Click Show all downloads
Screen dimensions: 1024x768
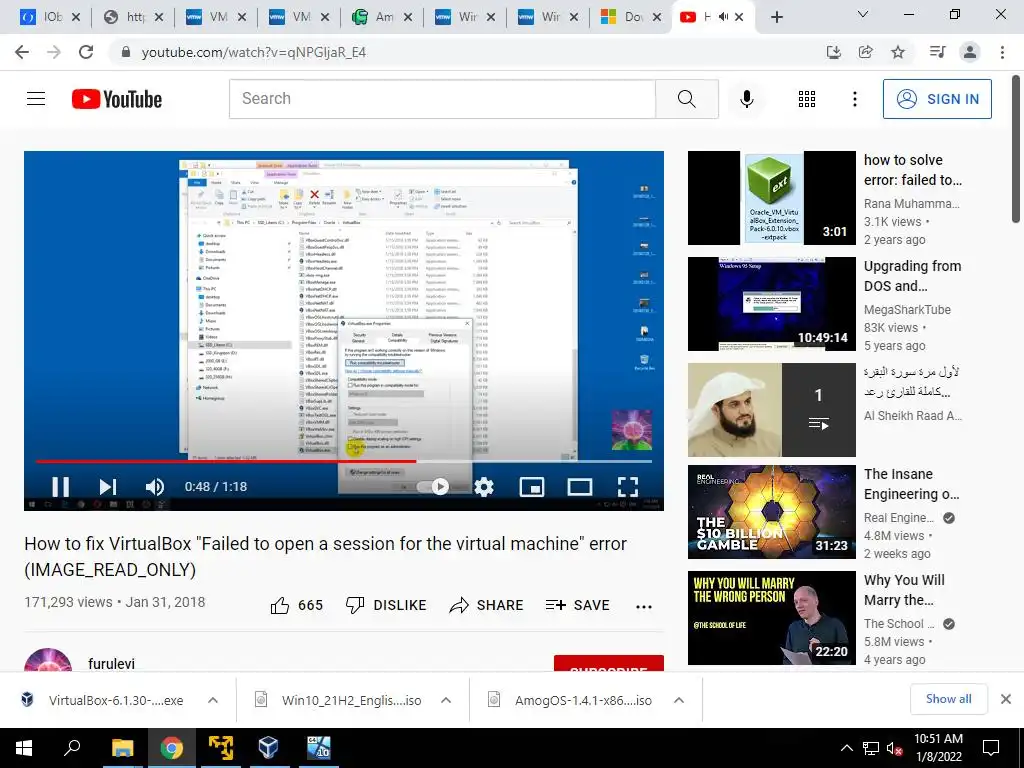click(x=948, y=699)
